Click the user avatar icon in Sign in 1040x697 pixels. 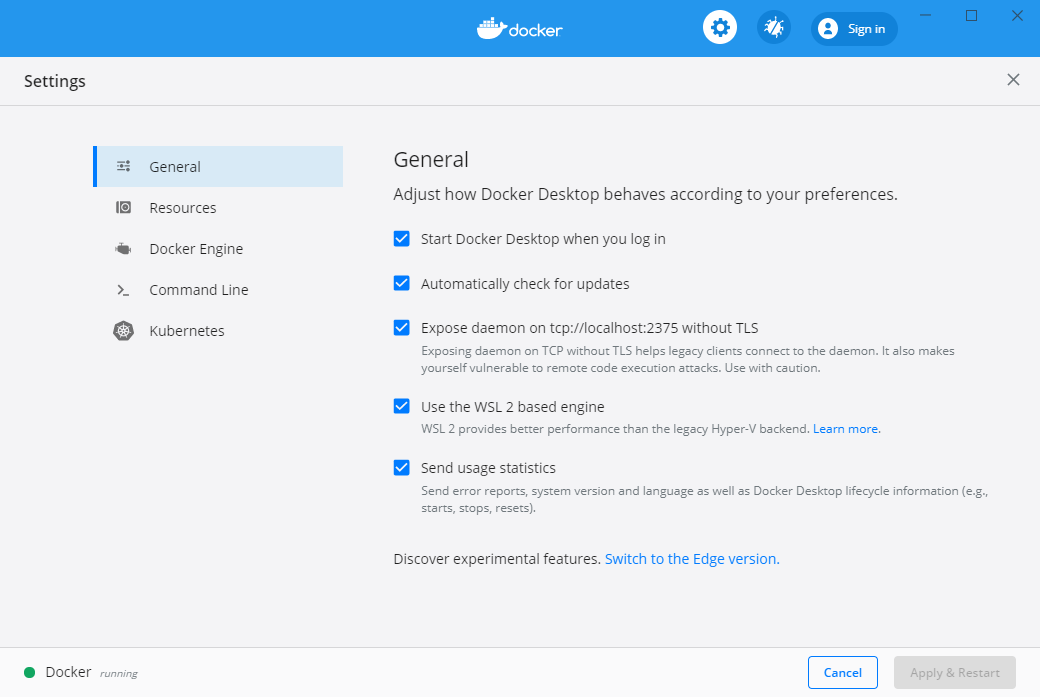pyautogui.click(x=828, y=29)
